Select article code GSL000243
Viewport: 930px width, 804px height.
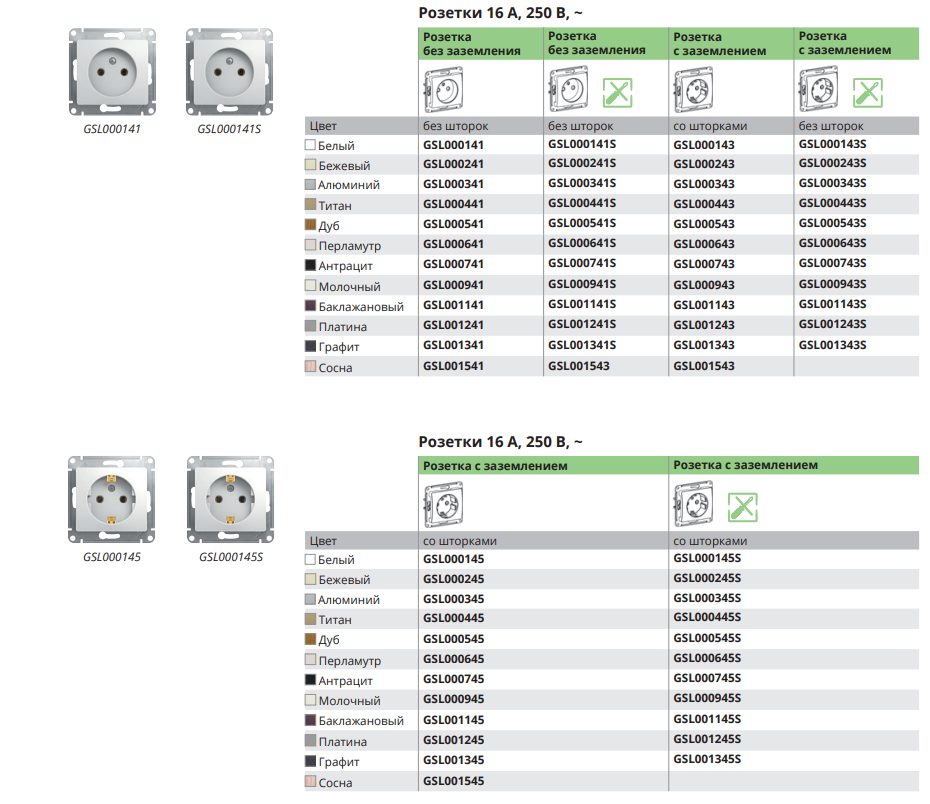703,164
